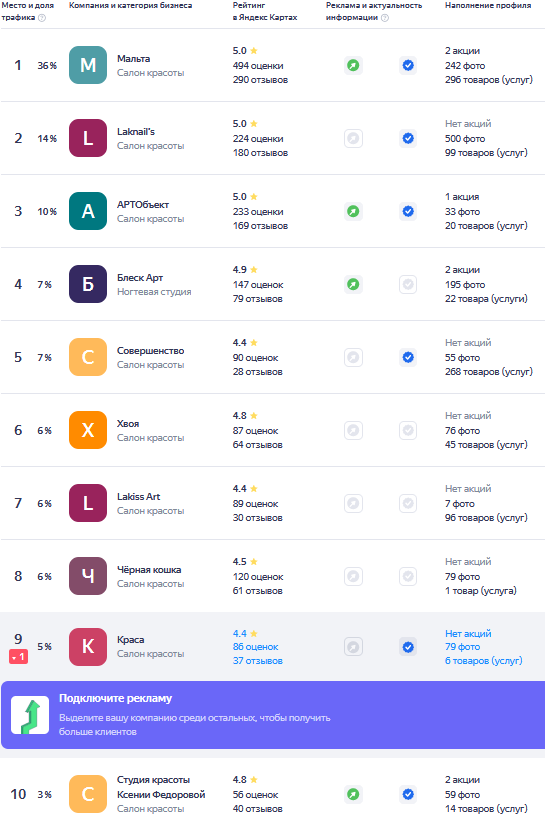Viewport: 545px width, 825px height.
Task: Click the green advertising icon for АРТОбъект
Action: pyautogui.click(x=354, y=212)
